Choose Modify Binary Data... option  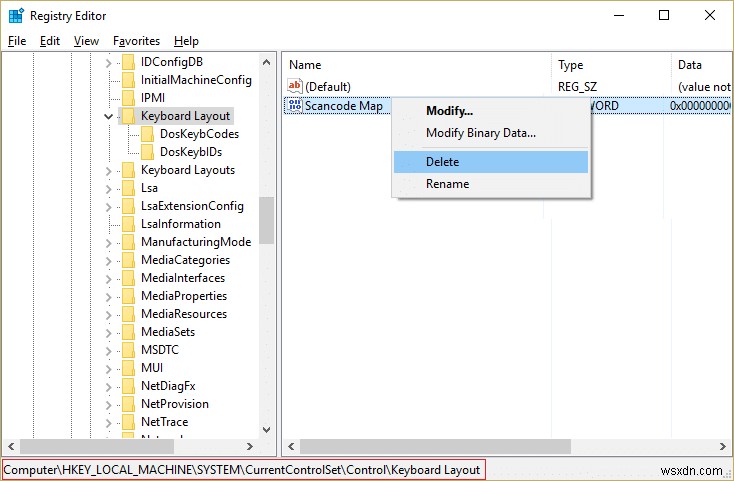(491, 133)
